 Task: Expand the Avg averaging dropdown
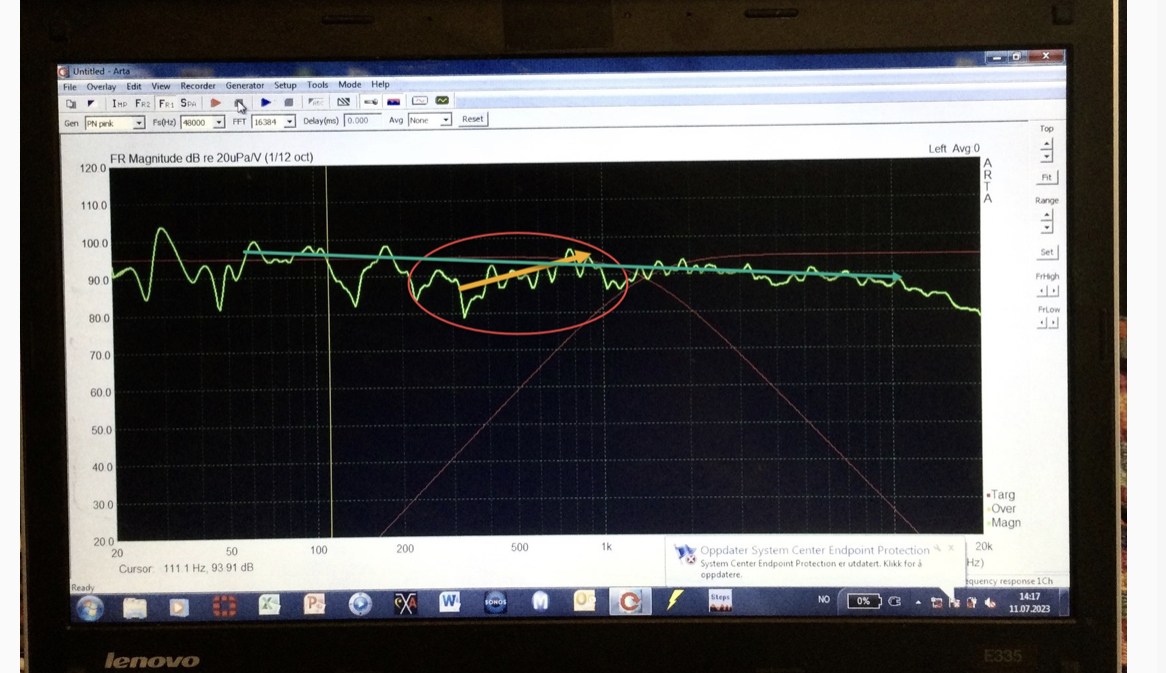coord(445,120)
